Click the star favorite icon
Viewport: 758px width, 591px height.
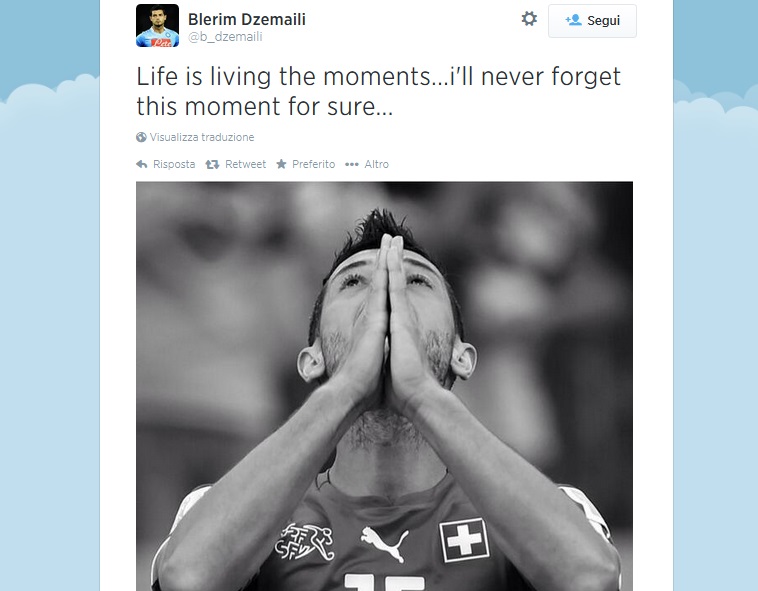coord(281,164)
